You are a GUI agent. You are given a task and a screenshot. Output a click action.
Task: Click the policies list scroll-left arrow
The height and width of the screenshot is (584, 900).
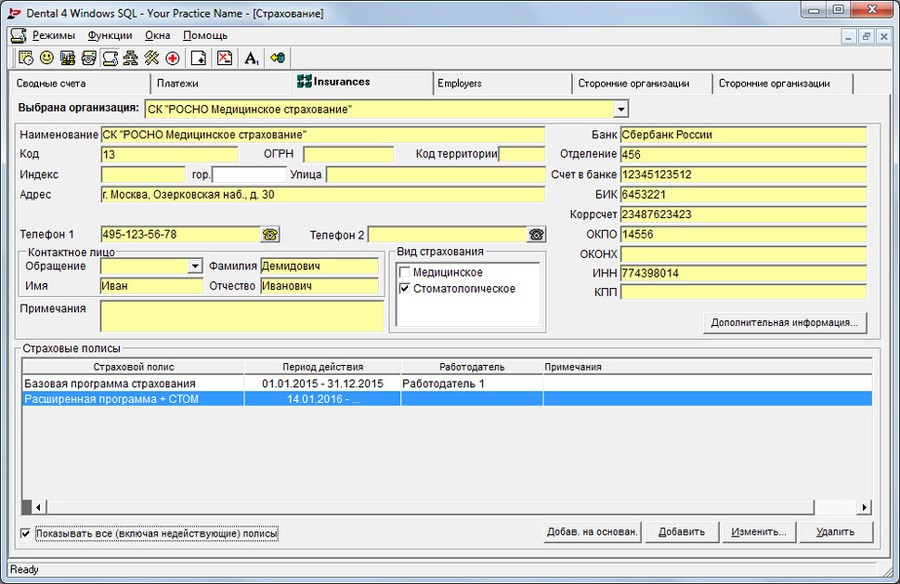(x=38, y=507)
